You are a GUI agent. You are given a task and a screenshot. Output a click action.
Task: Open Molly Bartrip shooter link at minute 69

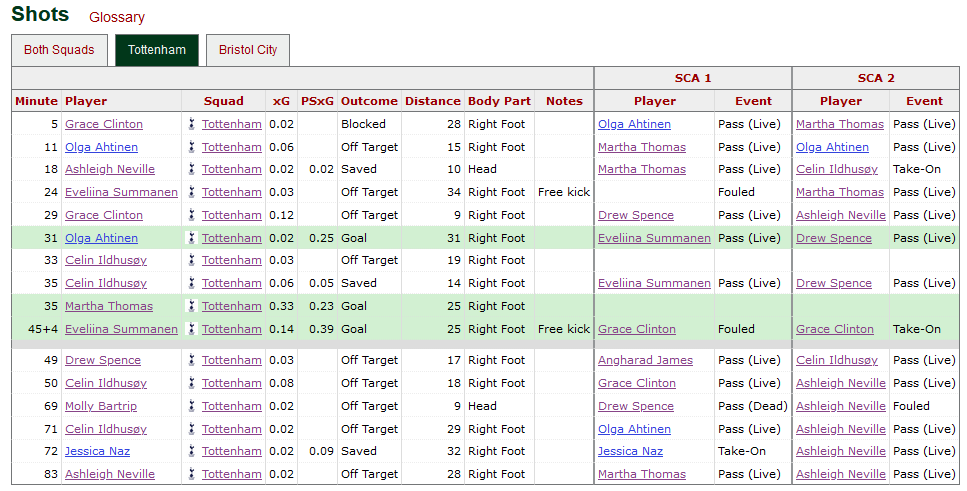click(101, 406)
